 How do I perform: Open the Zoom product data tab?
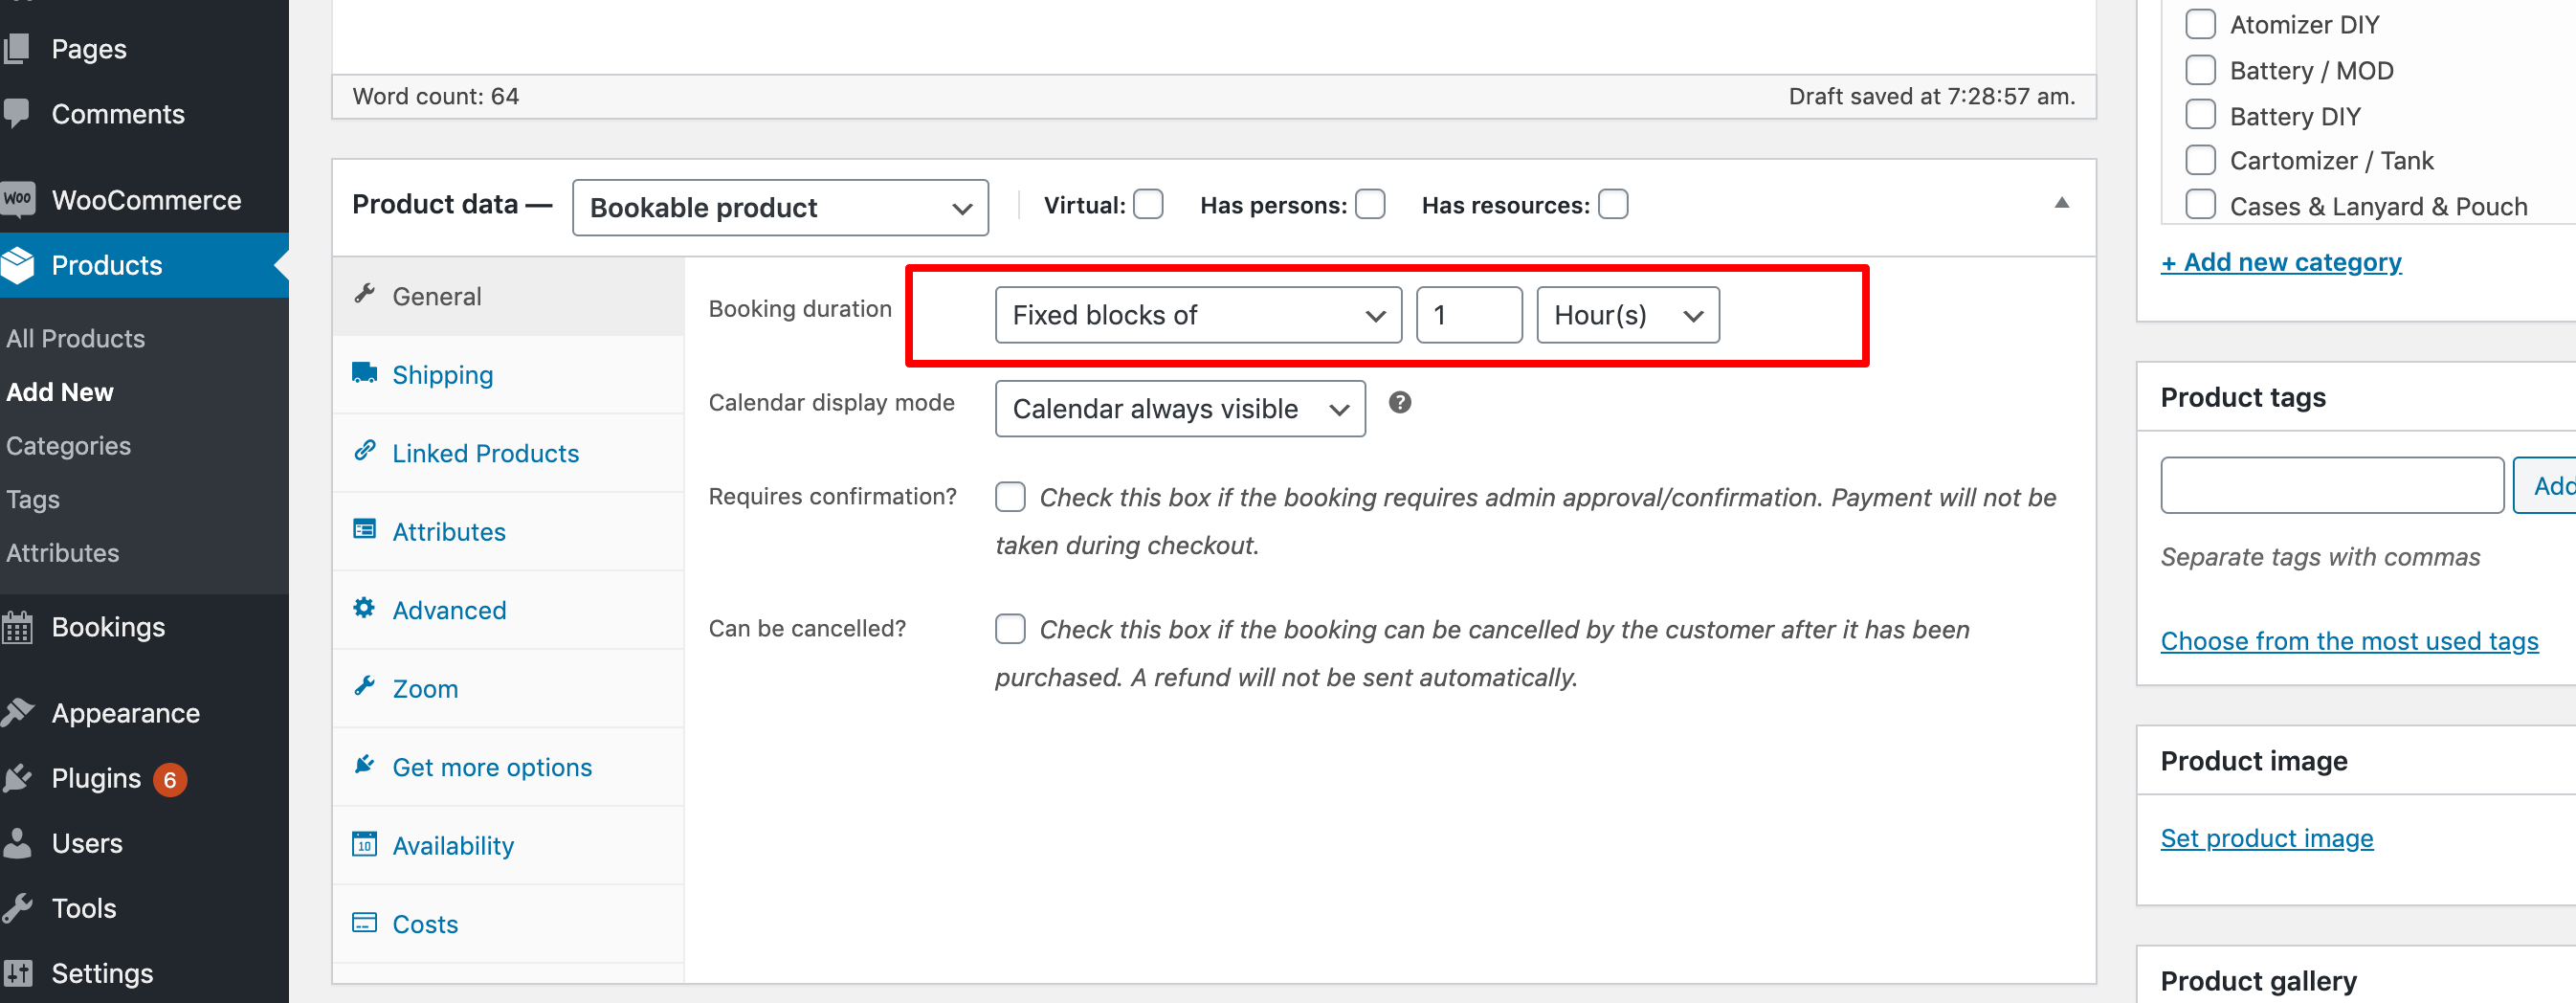[508, 689]
